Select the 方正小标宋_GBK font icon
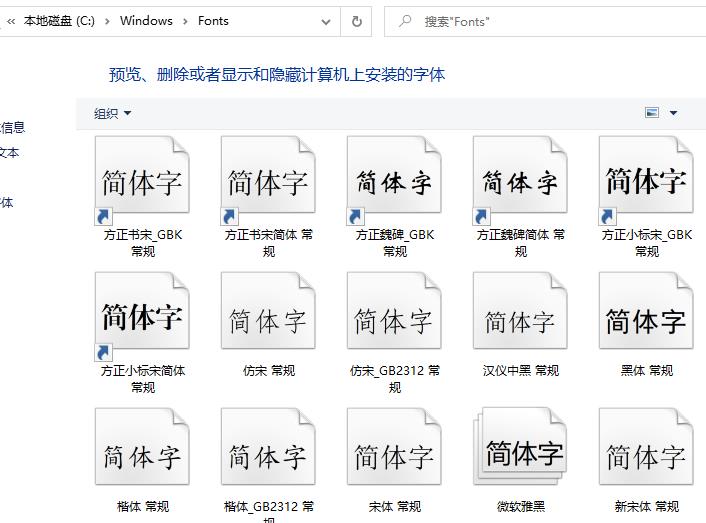 click(x=646, y=182)
